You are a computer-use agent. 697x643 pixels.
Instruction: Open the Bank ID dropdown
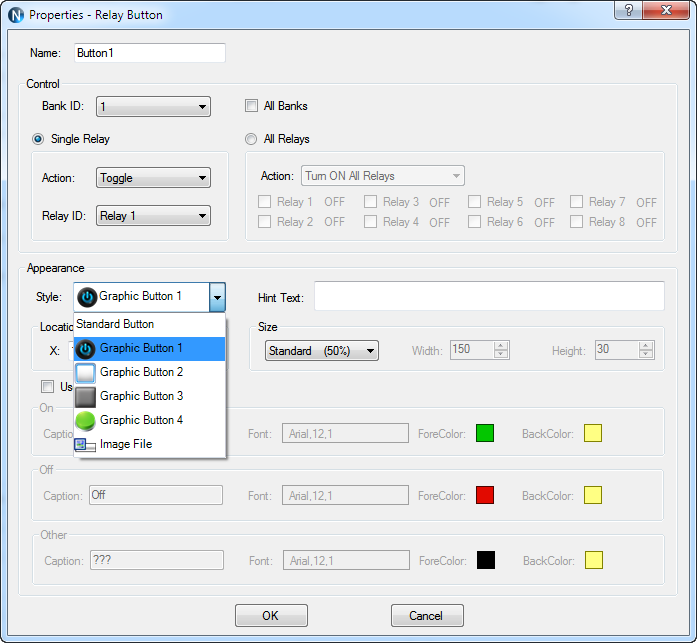click(x=153, y=107)
